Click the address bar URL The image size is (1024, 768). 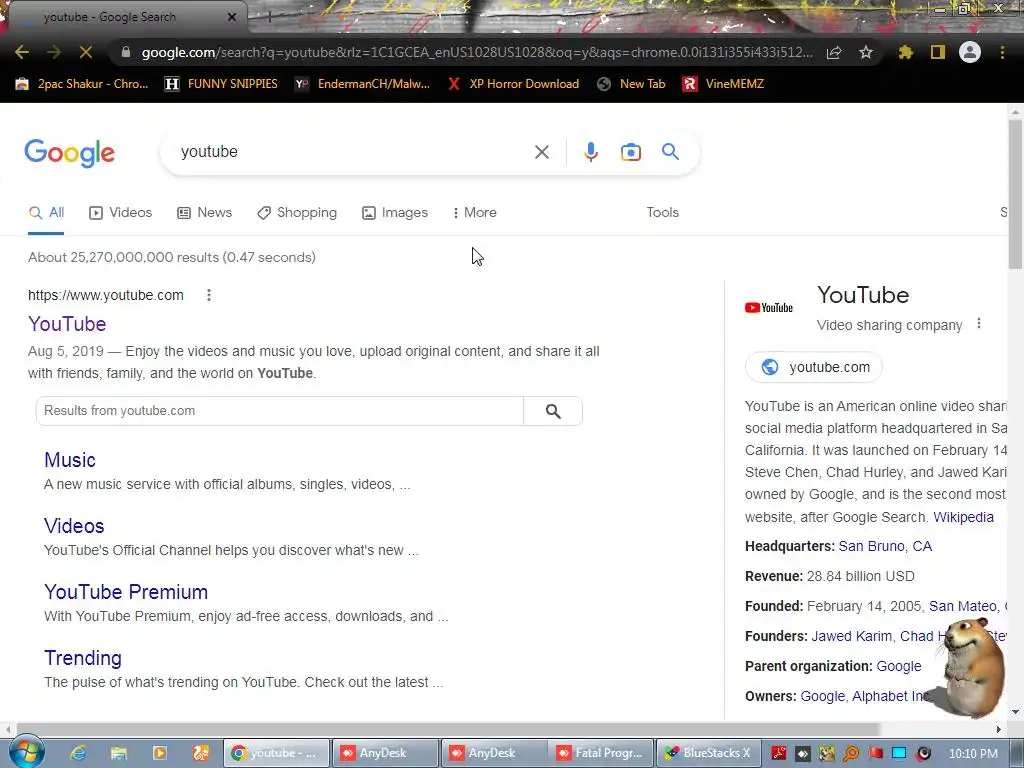click(477, 52)
